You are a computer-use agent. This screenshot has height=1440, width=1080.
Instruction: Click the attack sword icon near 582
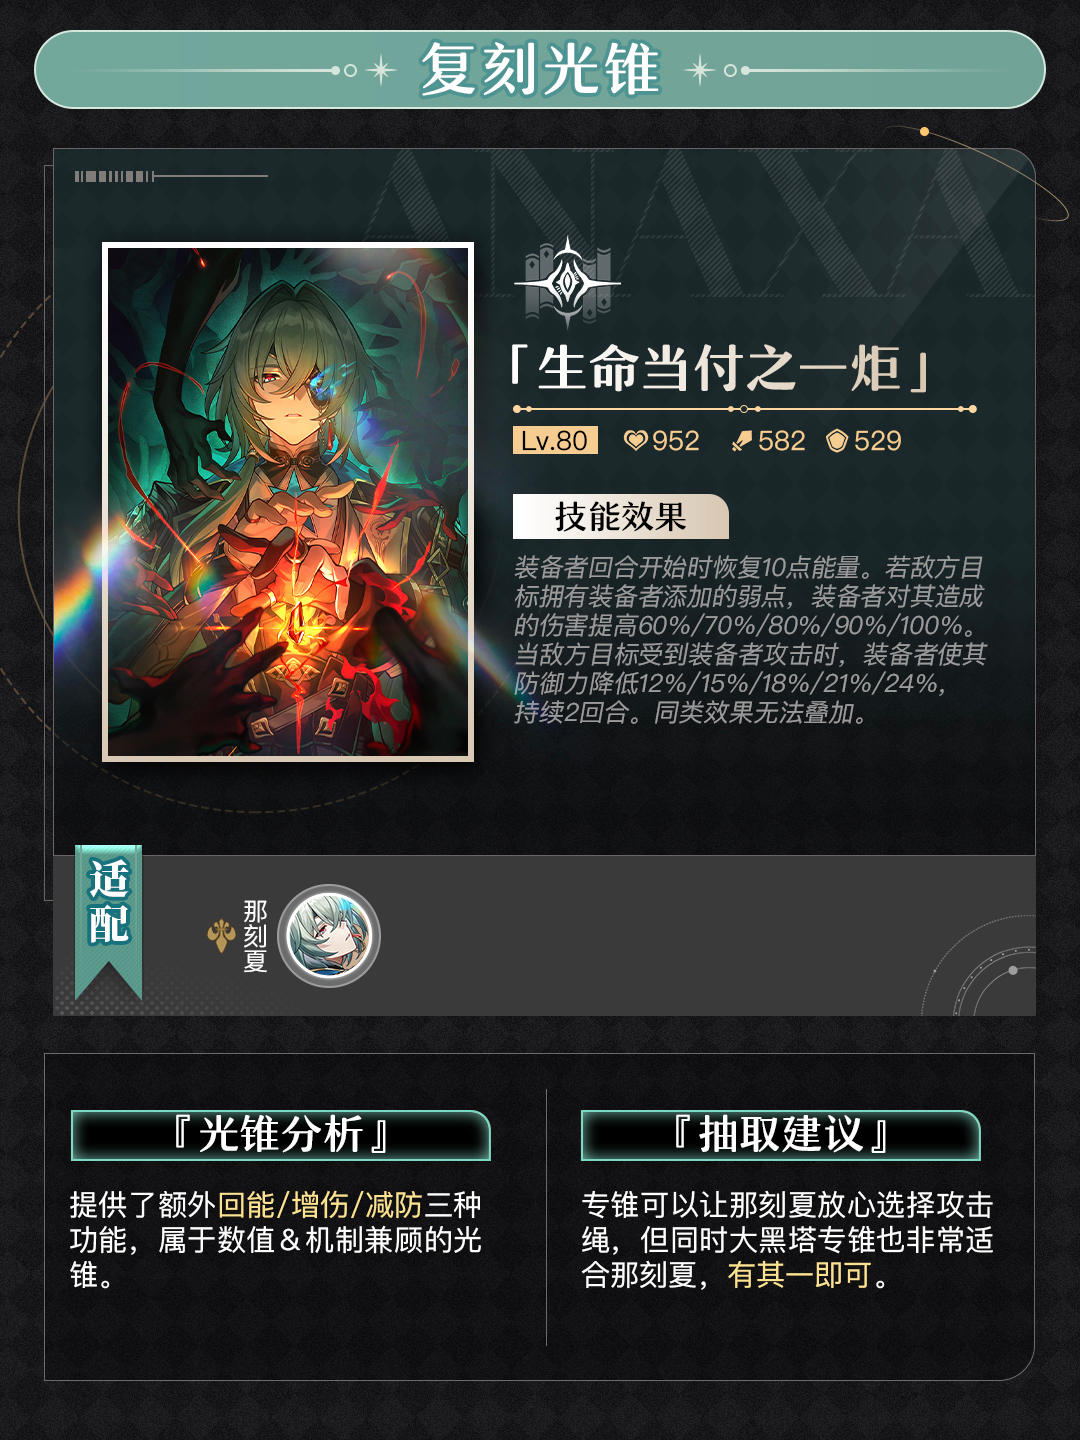coord(742,441)
